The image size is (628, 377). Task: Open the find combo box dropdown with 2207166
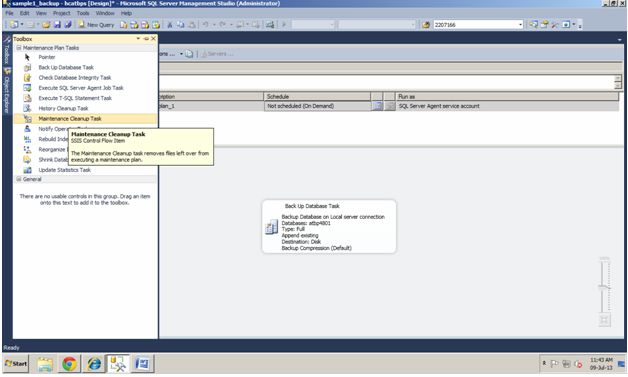click(x=520, y=25)
